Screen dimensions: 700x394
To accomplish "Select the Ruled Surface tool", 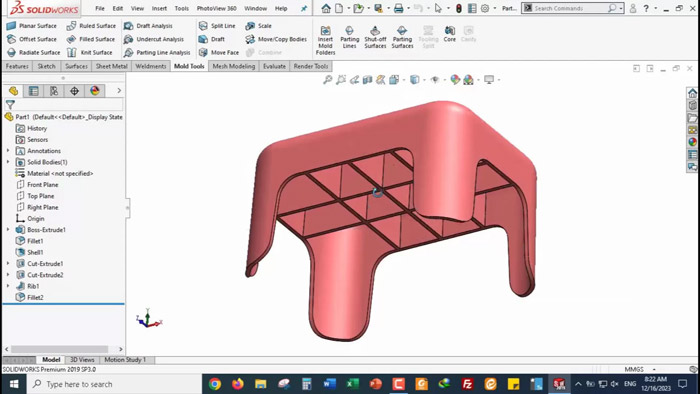I will click(x=91, y=26).
